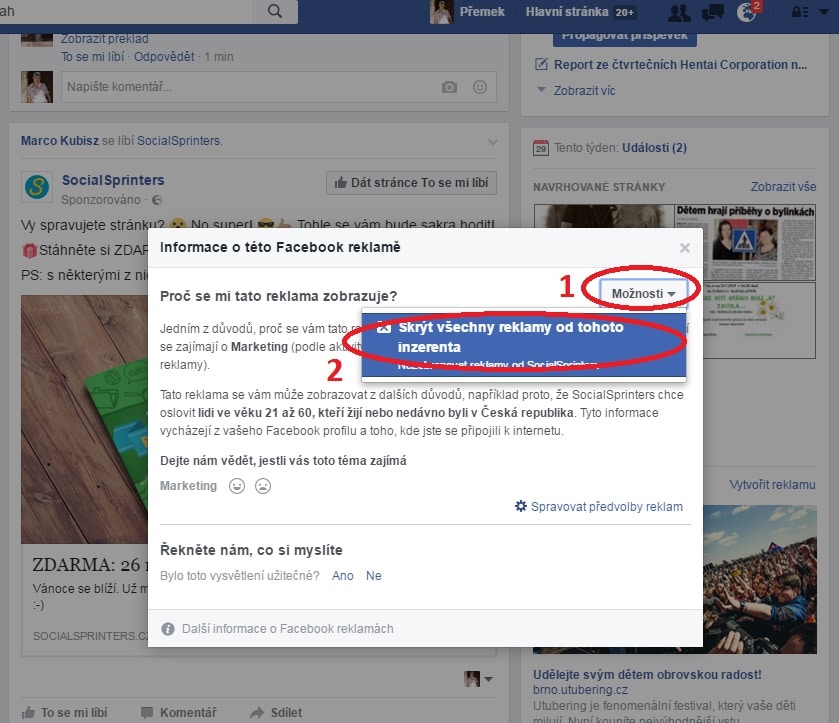The image size is (839, 723).
Task: Open the festival crowd ad image
Action: [760, 580]
